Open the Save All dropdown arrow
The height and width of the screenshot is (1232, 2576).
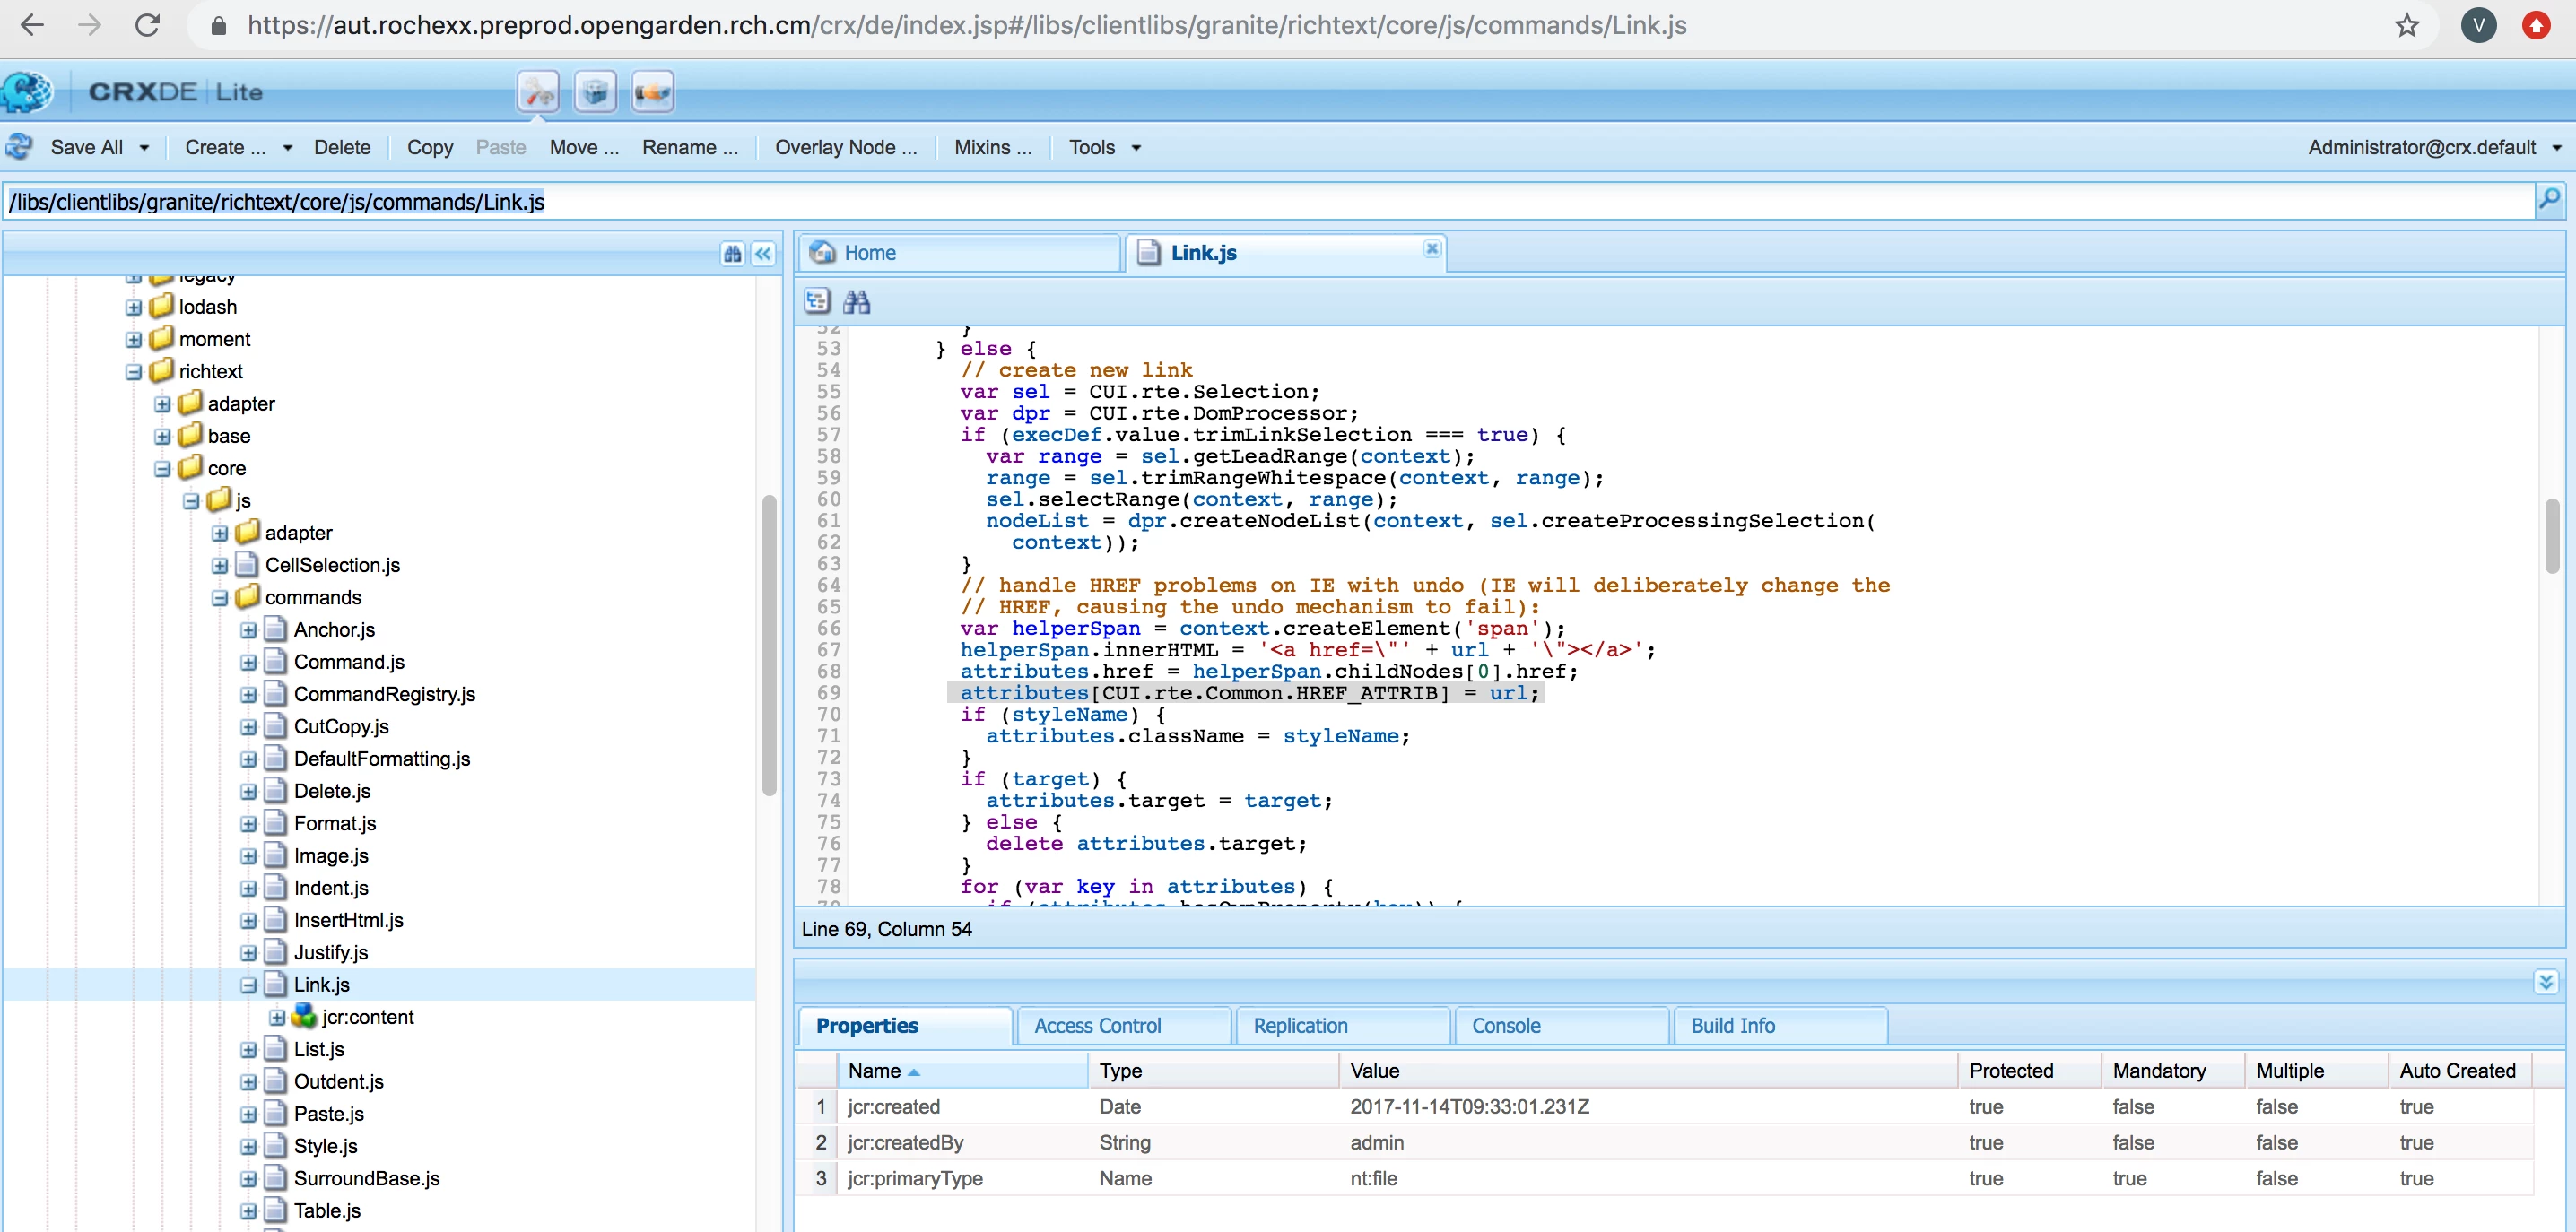click(145, 148)
